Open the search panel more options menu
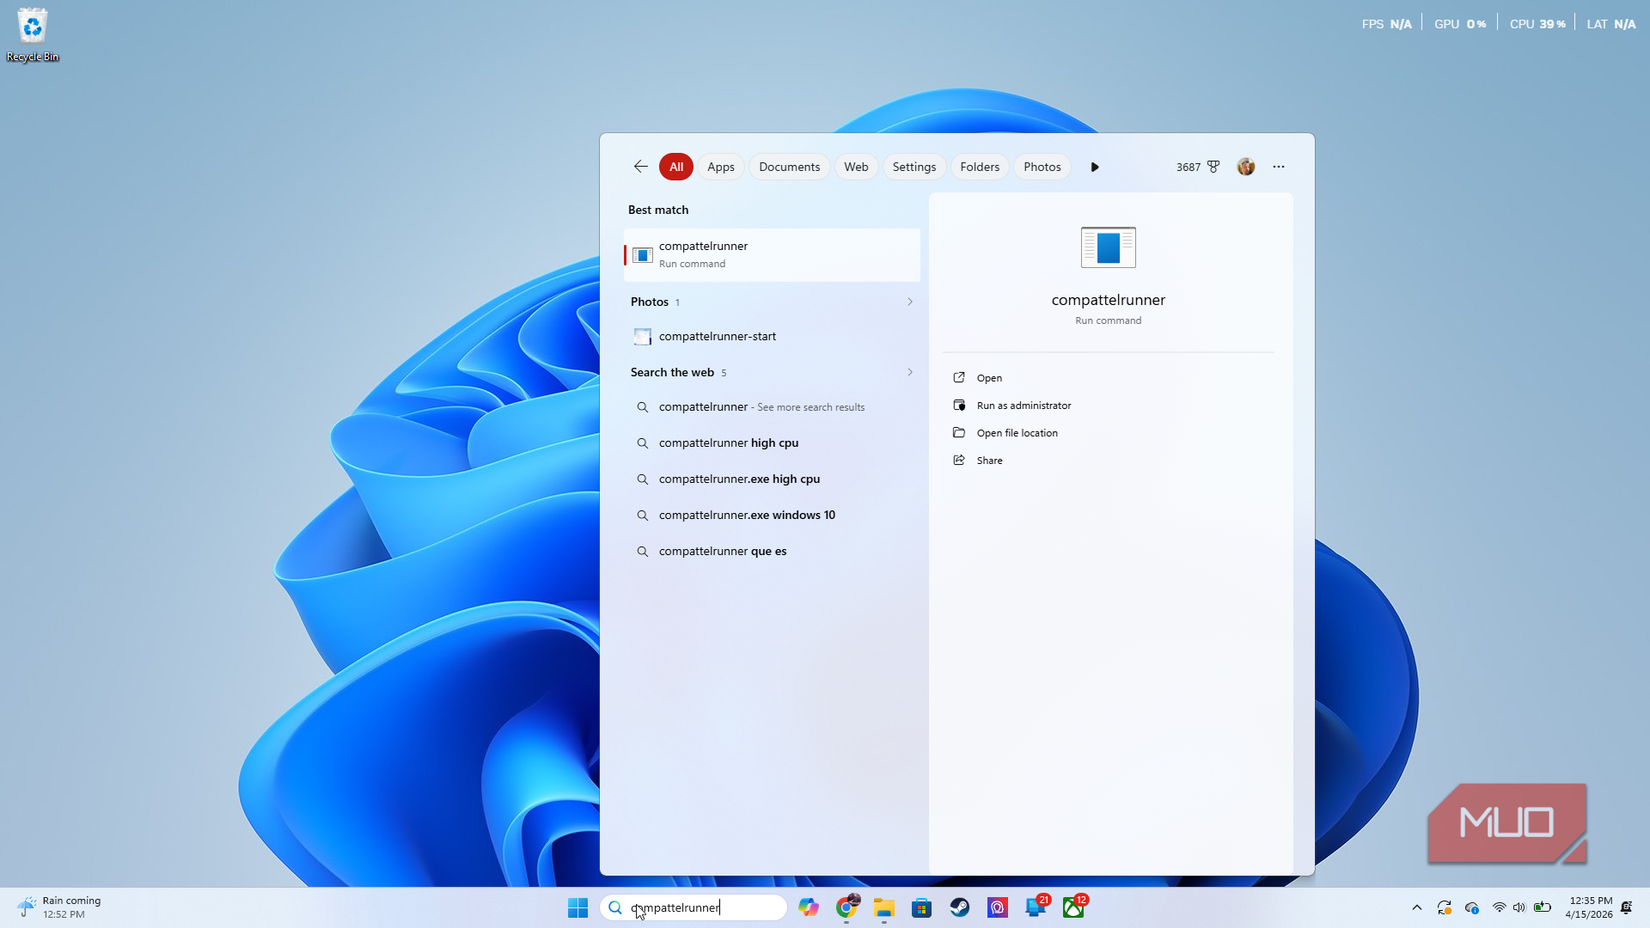The height and width of the screenshot is (928, 1650). 1279,167
